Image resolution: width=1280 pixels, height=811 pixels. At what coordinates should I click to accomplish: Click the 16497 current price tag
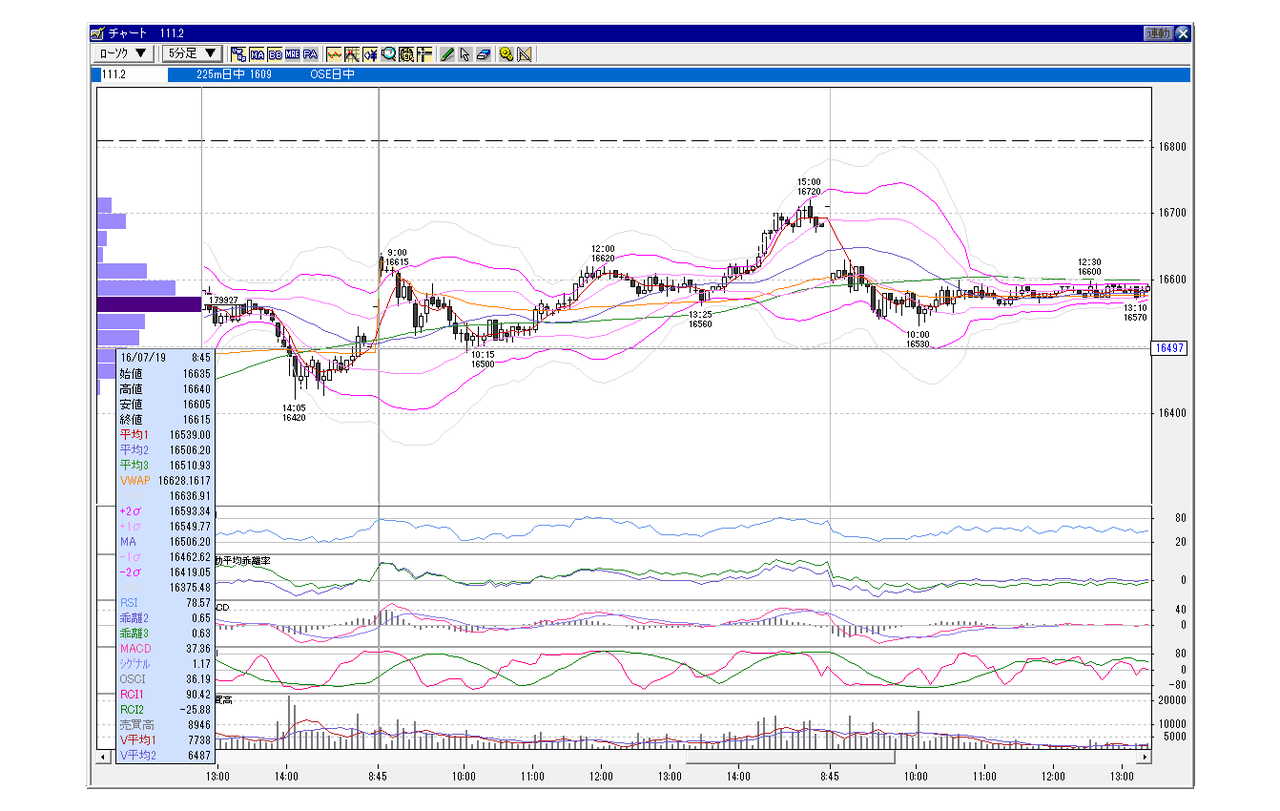[1168, 348]
